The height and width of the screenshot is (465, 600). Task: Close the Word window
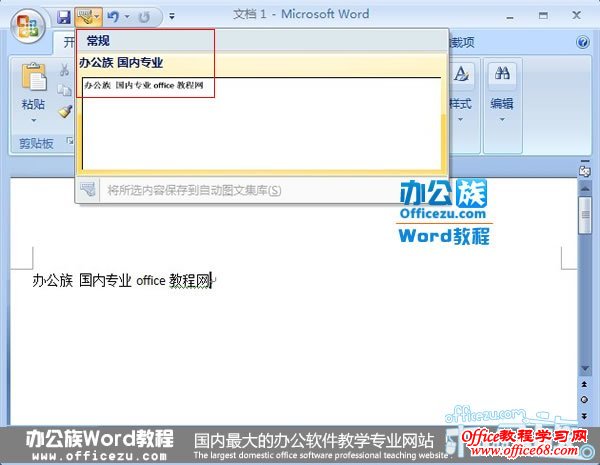pyautogui.click(x=577, y=16)
